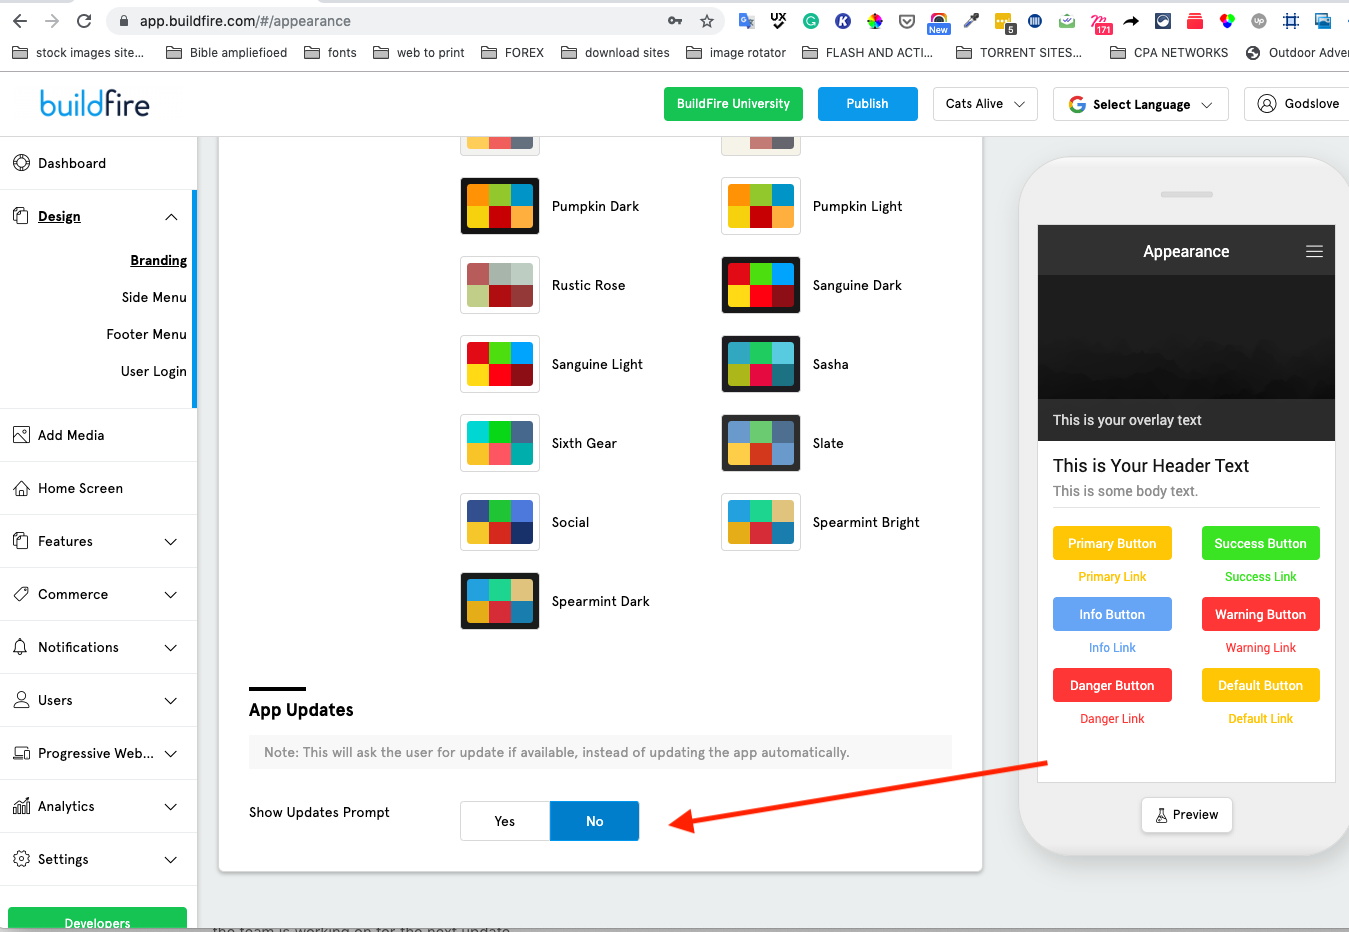The width and height of the screenshot is (1349, 932).
Task: Click the black arrow extension icon
Action: click(1131, 21)
